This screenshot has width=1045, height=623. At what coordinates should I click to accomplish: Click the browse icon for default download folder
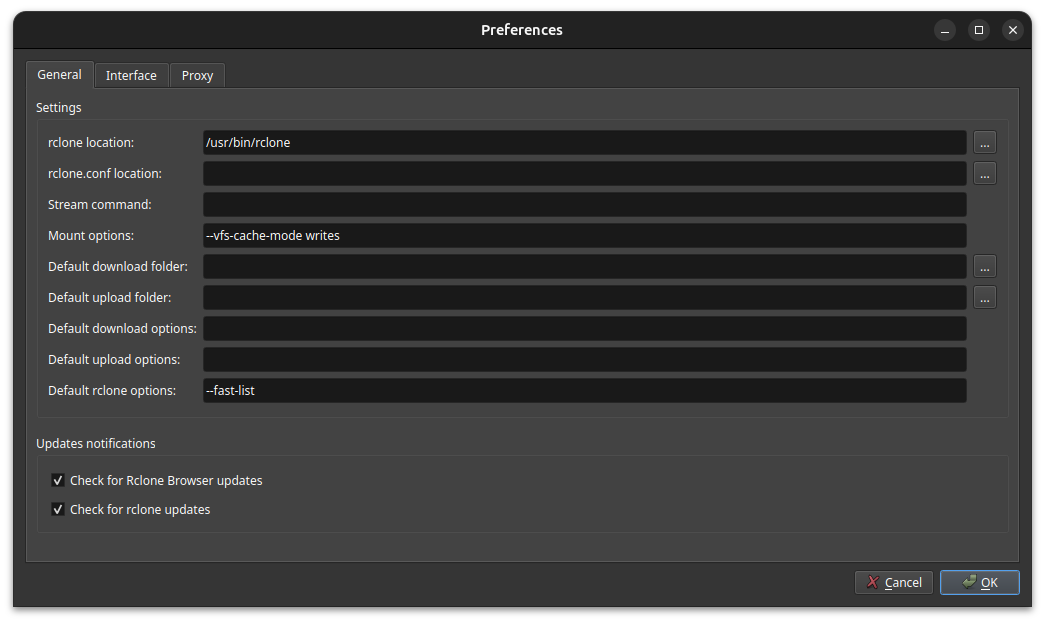coord(984,266)
